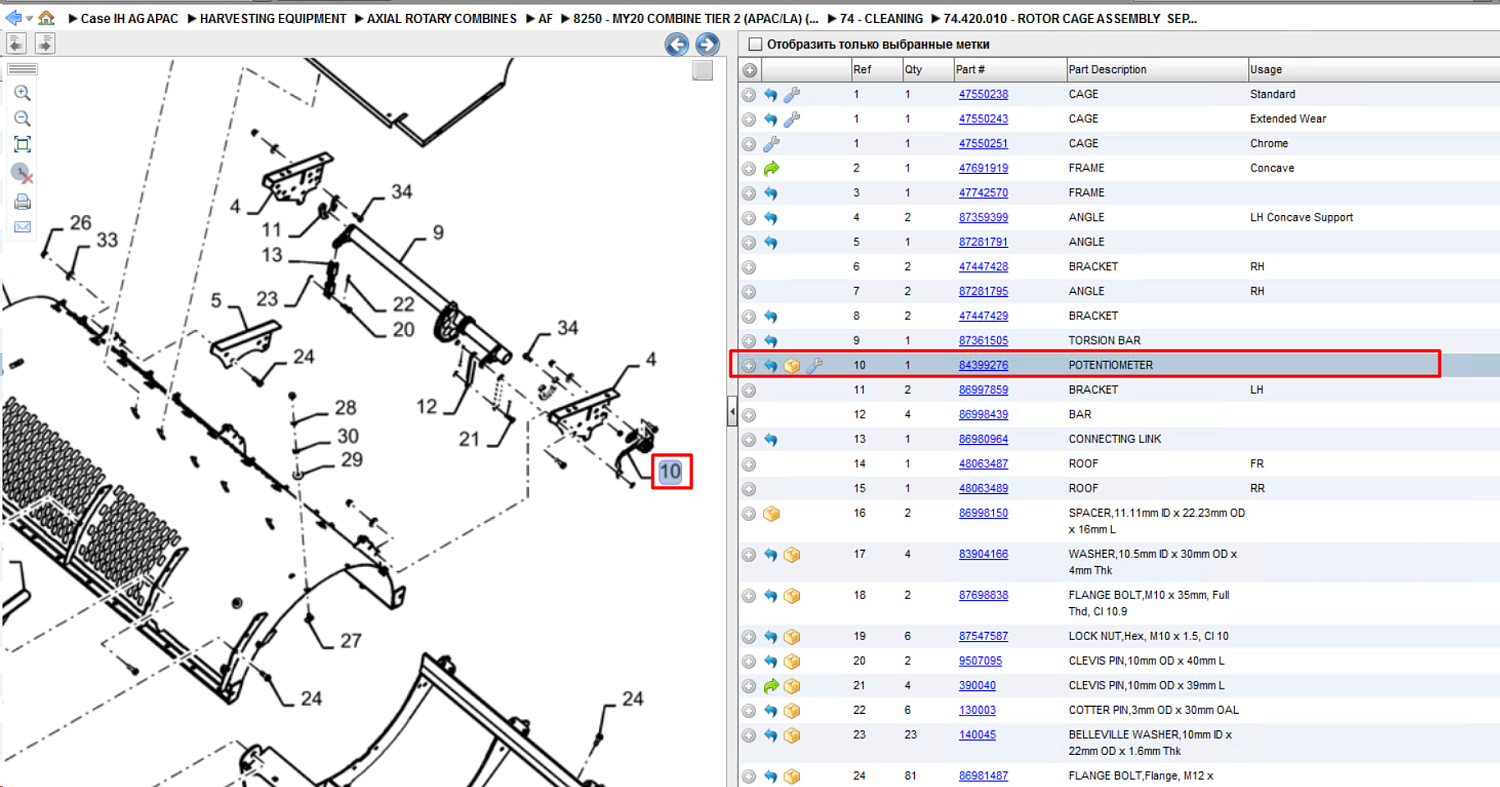The width and height of the screenshot is (1500, 787).
Task: Click callout number 10 on the diagram
Action: coord(670,472)
